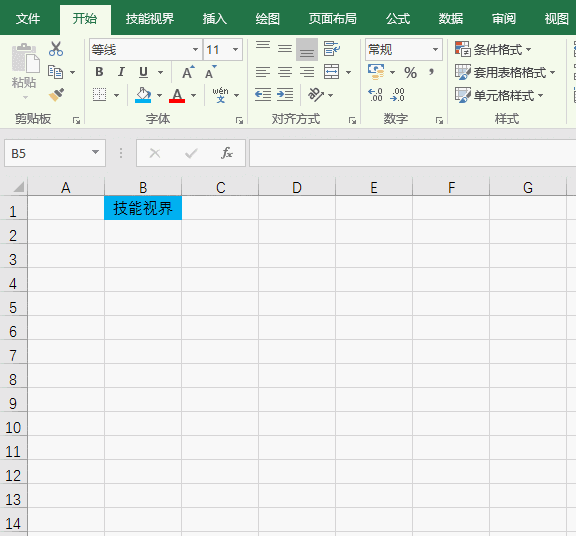
Task: Center text horizontally
Action: 285,72
